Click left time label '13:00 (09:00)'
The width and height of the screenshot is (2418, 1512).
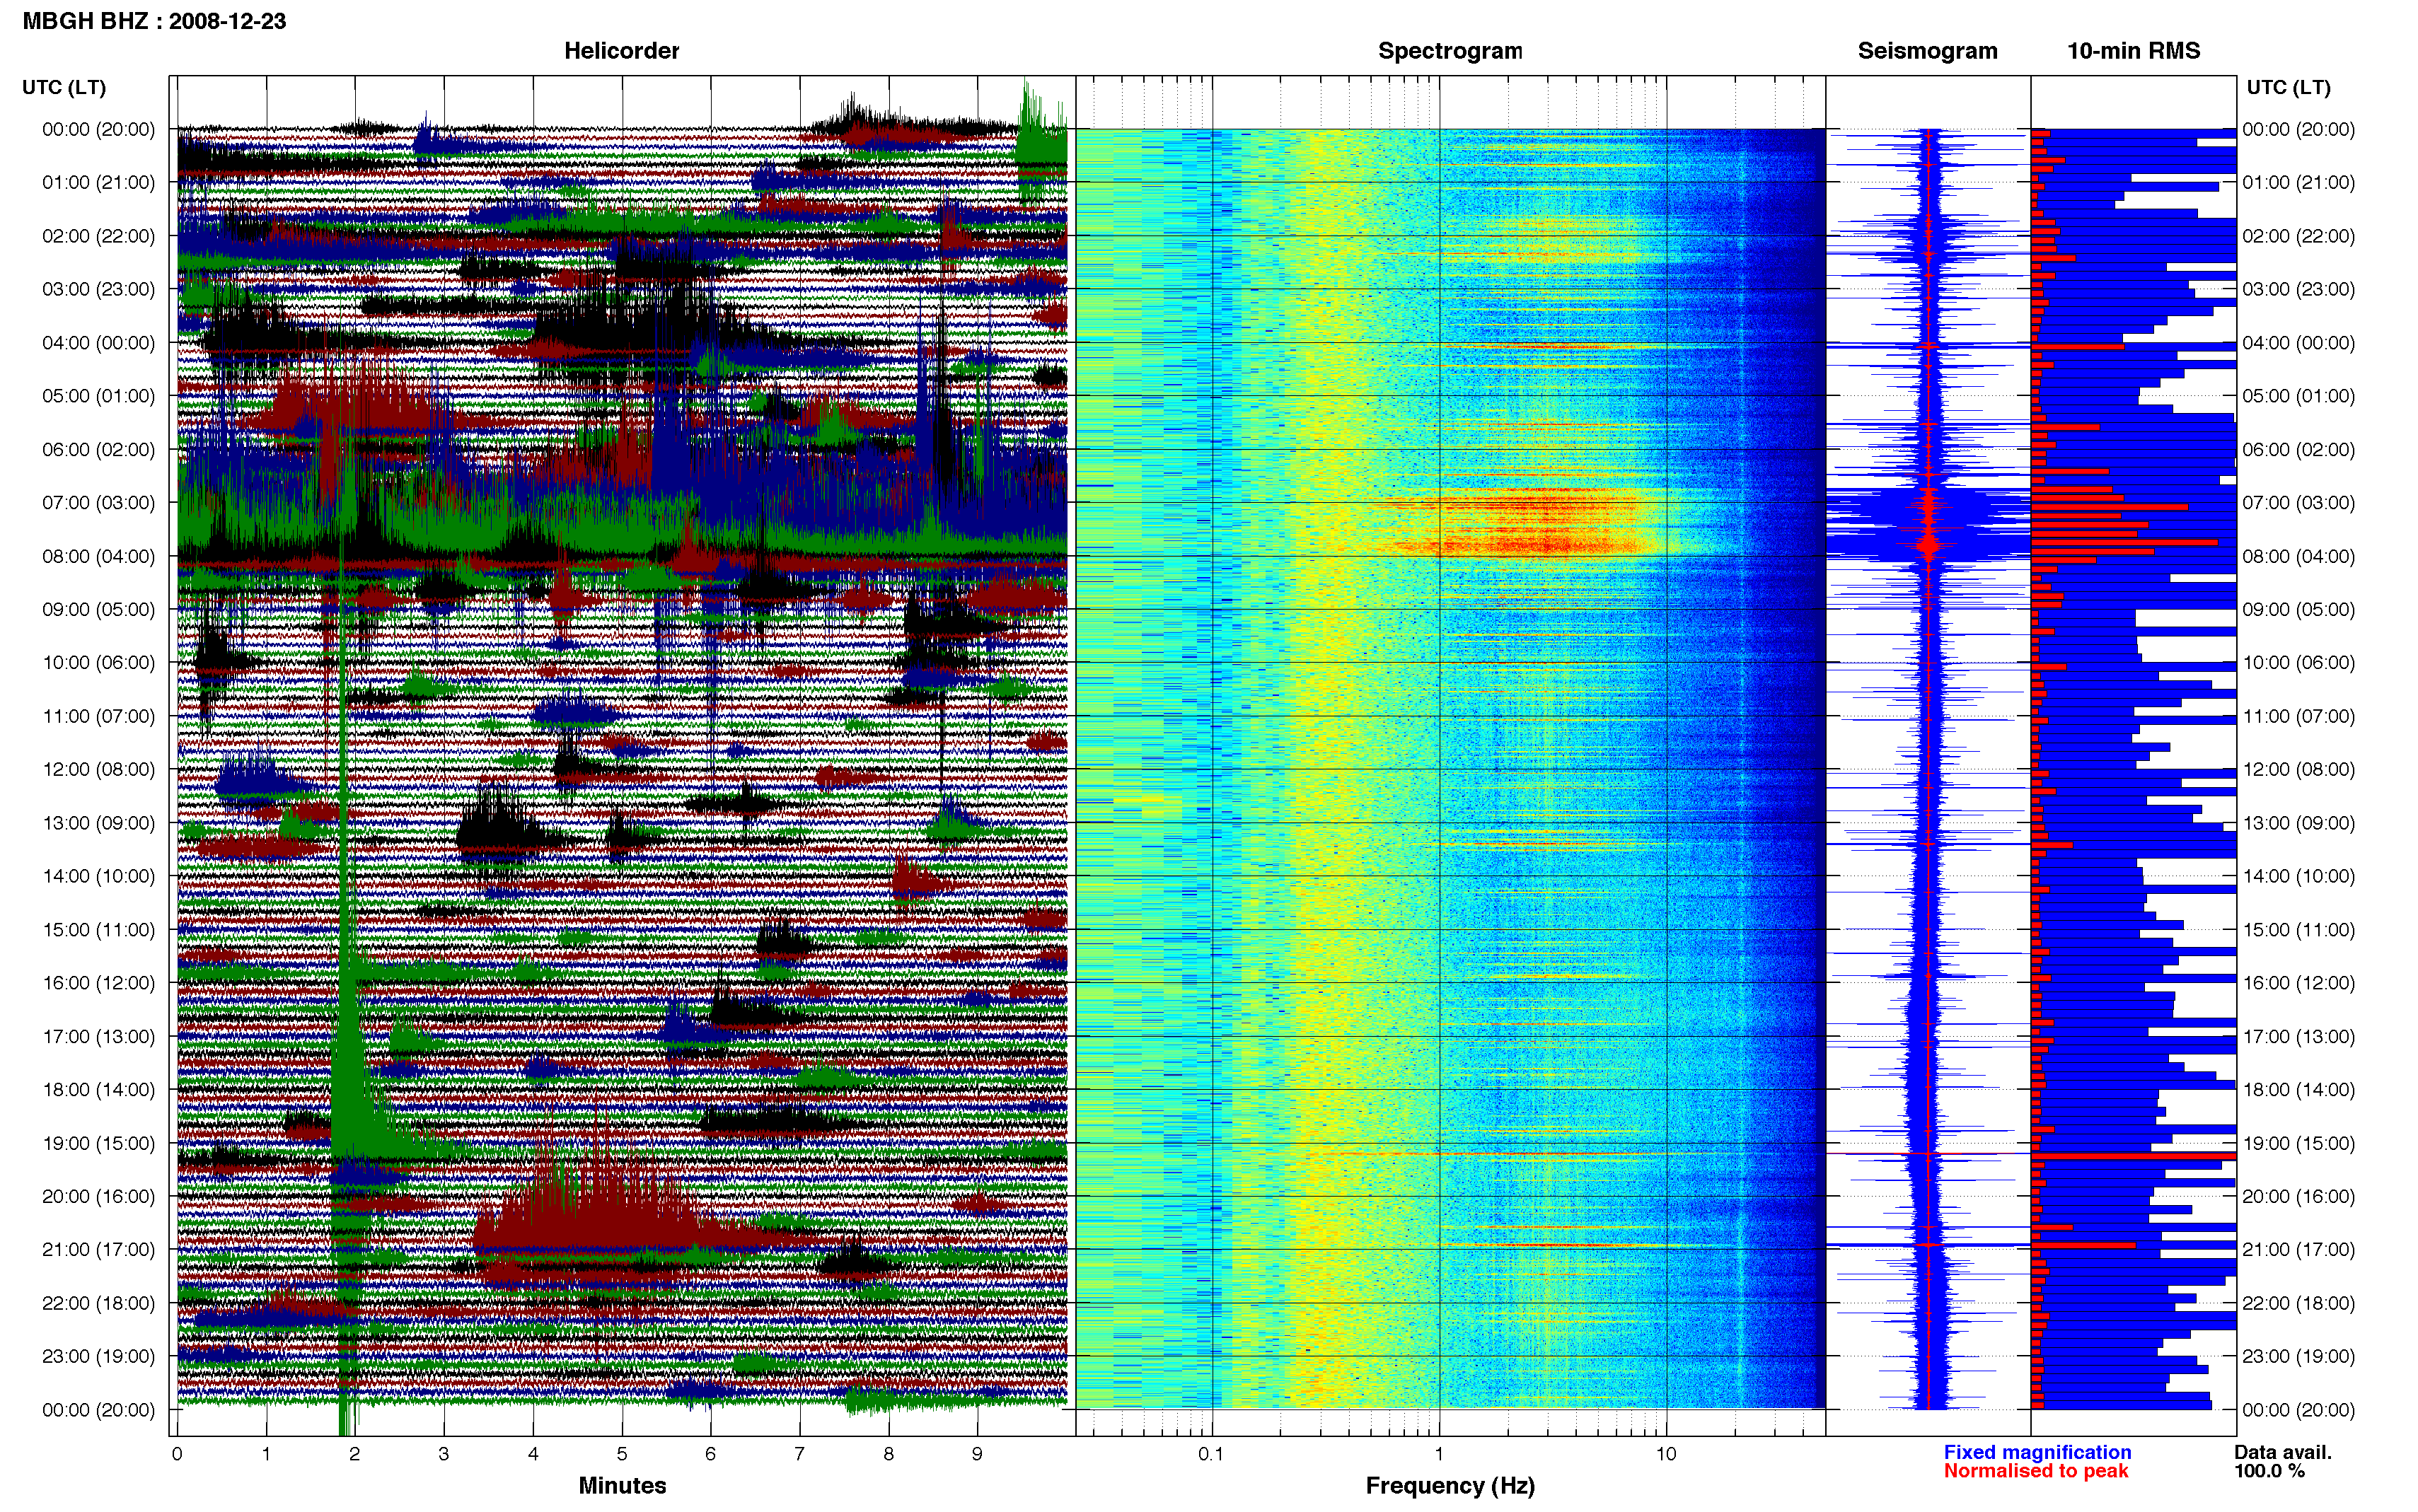coord(99,823)
